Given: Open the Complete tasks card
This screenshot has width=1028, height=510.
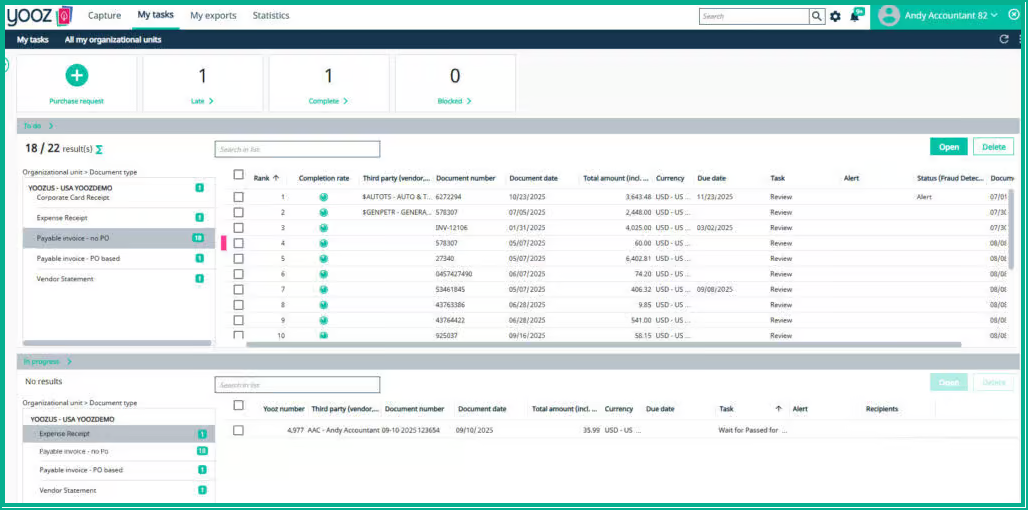Looking at the screenshot, I should coord(328,83).
